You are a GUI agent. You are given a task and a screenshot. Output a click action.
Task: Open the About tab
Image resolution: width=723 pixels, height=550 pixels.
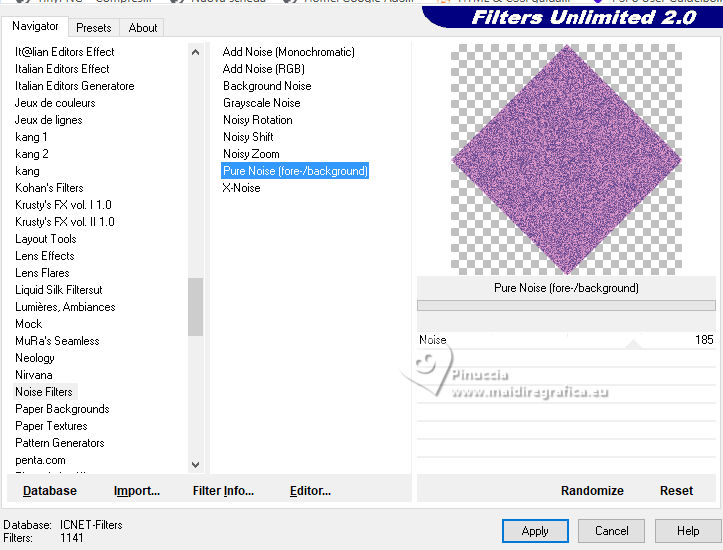pyautogui.click(x=142, y=28)
